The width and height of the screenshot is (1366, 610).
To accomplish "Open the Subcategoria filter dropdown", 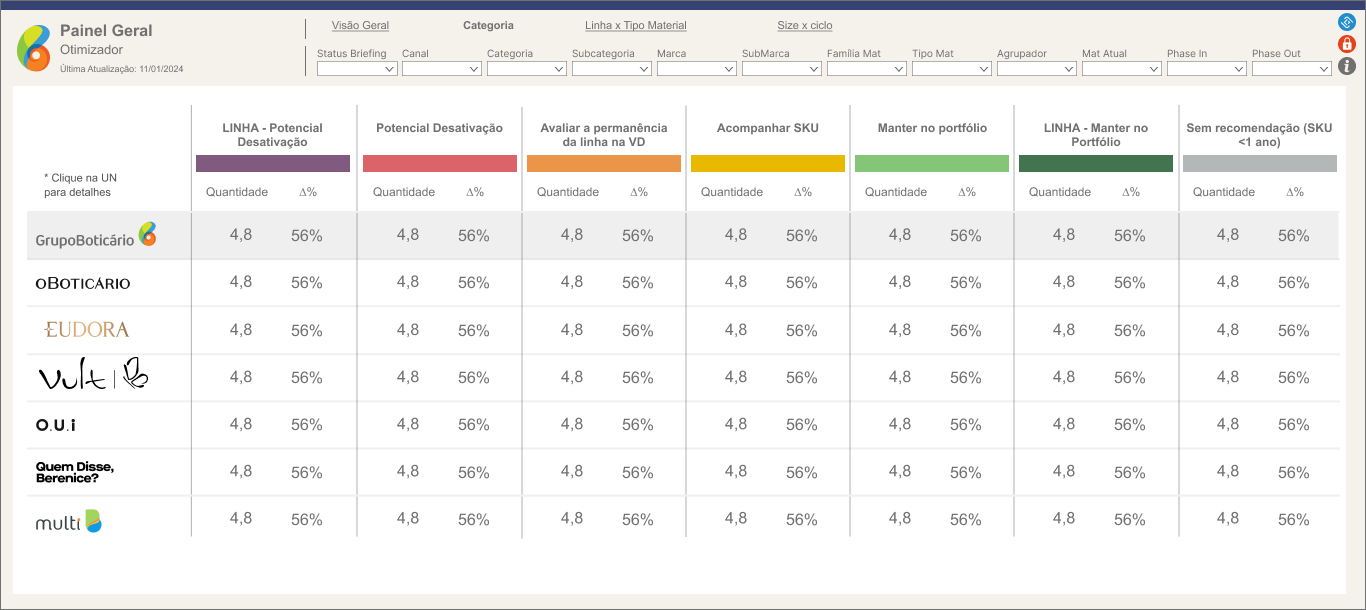I will tap(612, 69).
